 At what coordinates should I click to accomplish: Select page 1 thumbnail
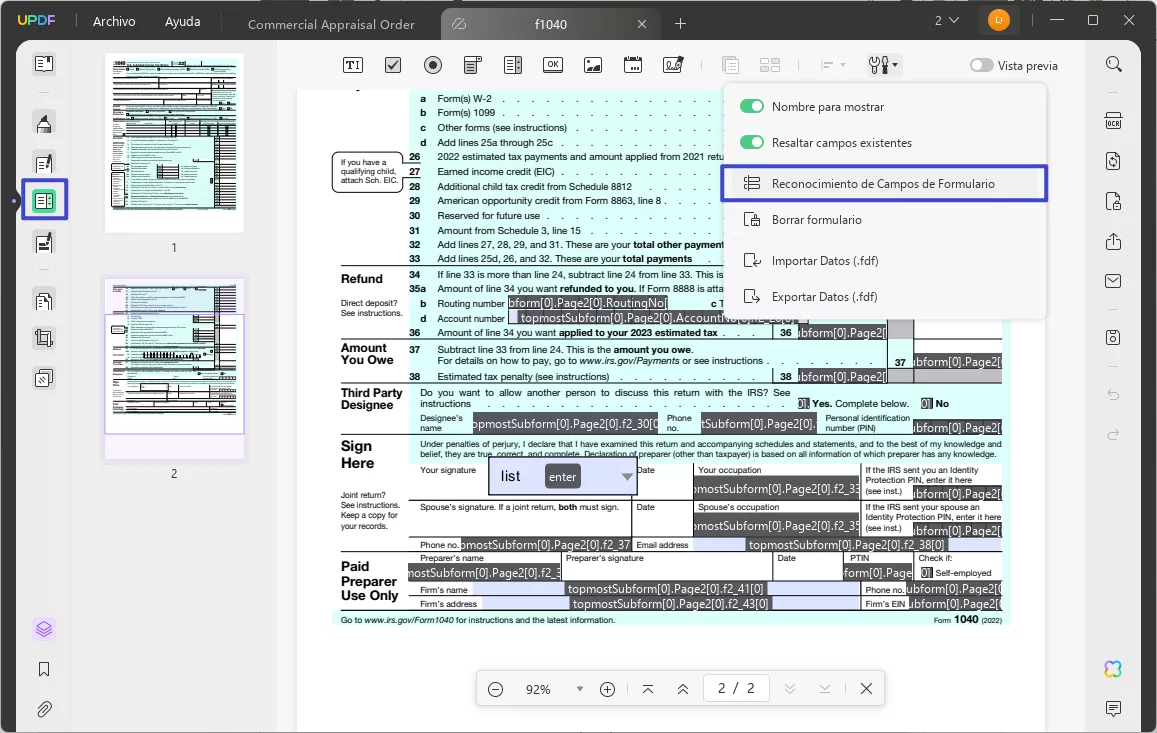pyautogui.click(x=174, y=143)
